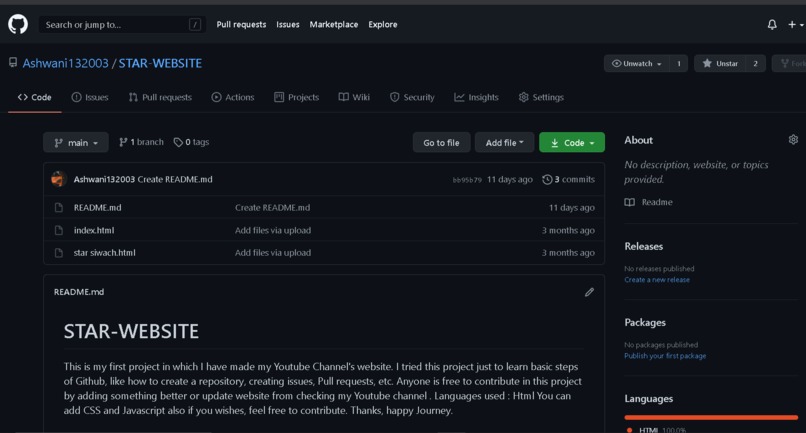This screenshot has height=433, width=806.
Task: Switch to the repository Pull requests tab
Action: [160, 97]
